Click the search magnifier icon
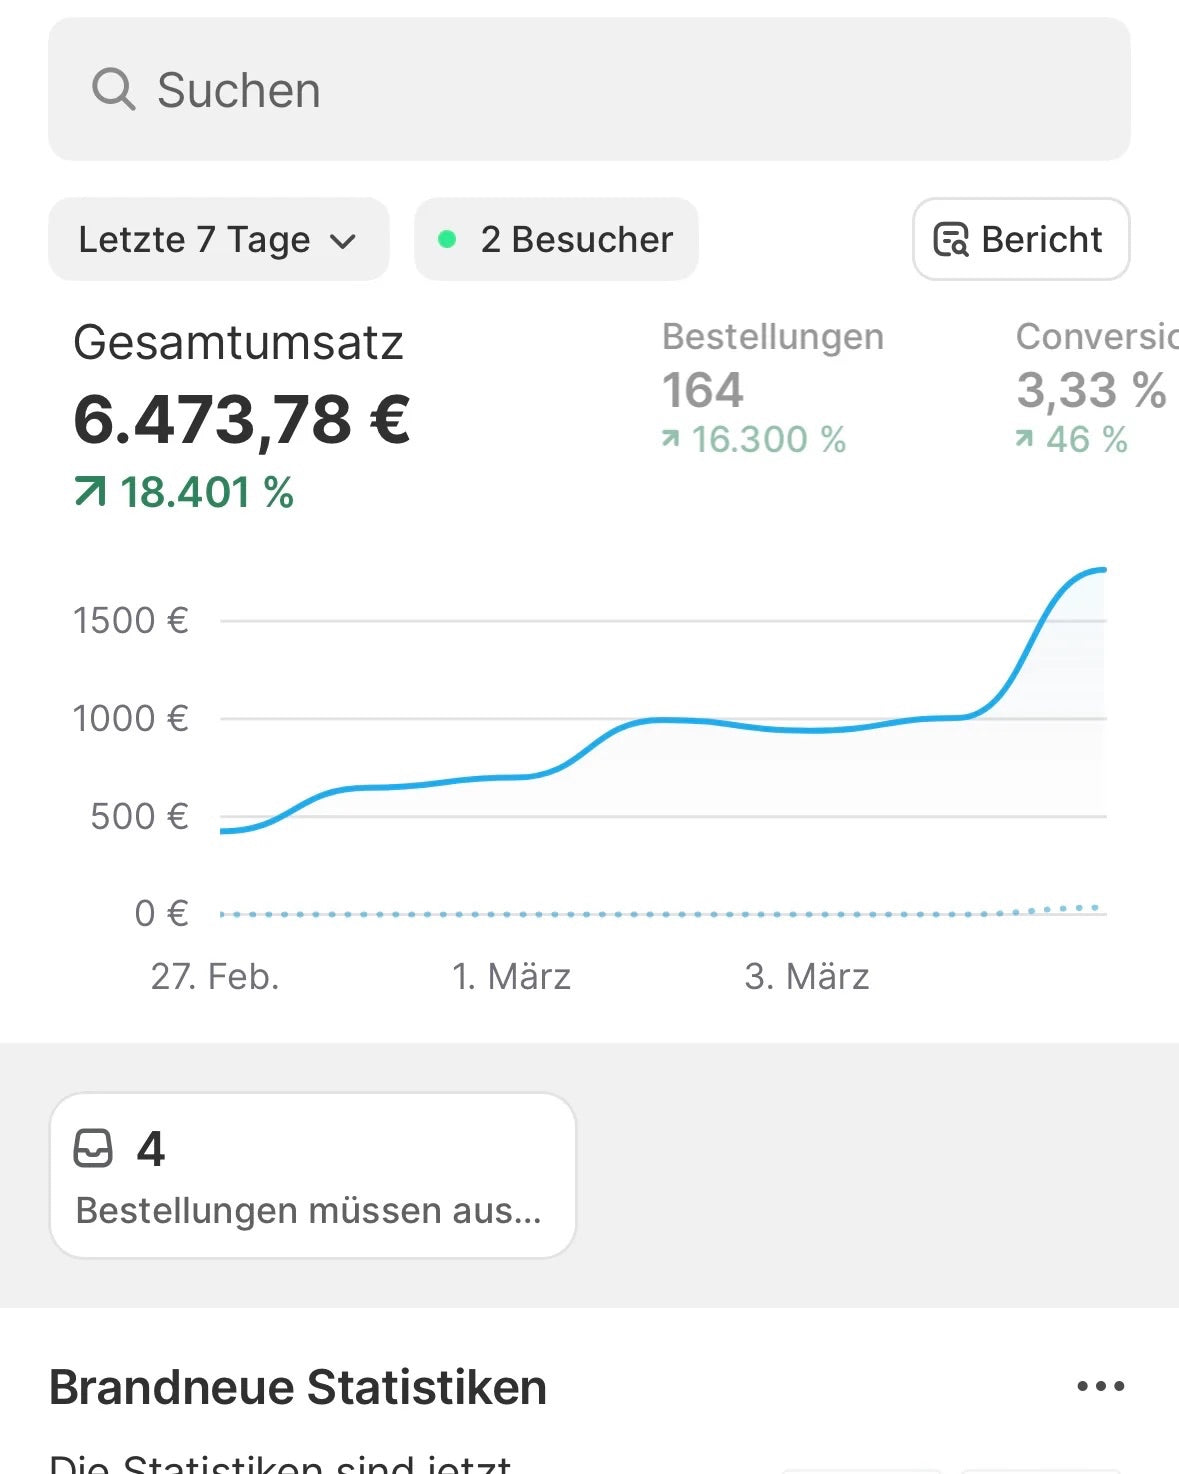The image size is (1179, 1474). (113, 89)
